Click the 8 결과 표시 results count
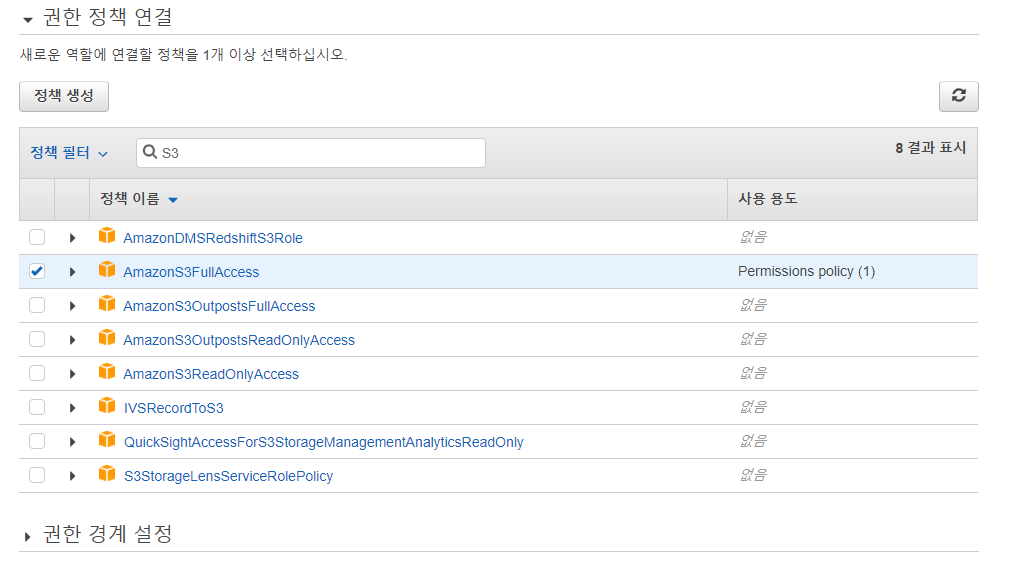The height and width of the screenshot is (563, 1009). pyautogui.click(x=930, y=148)
